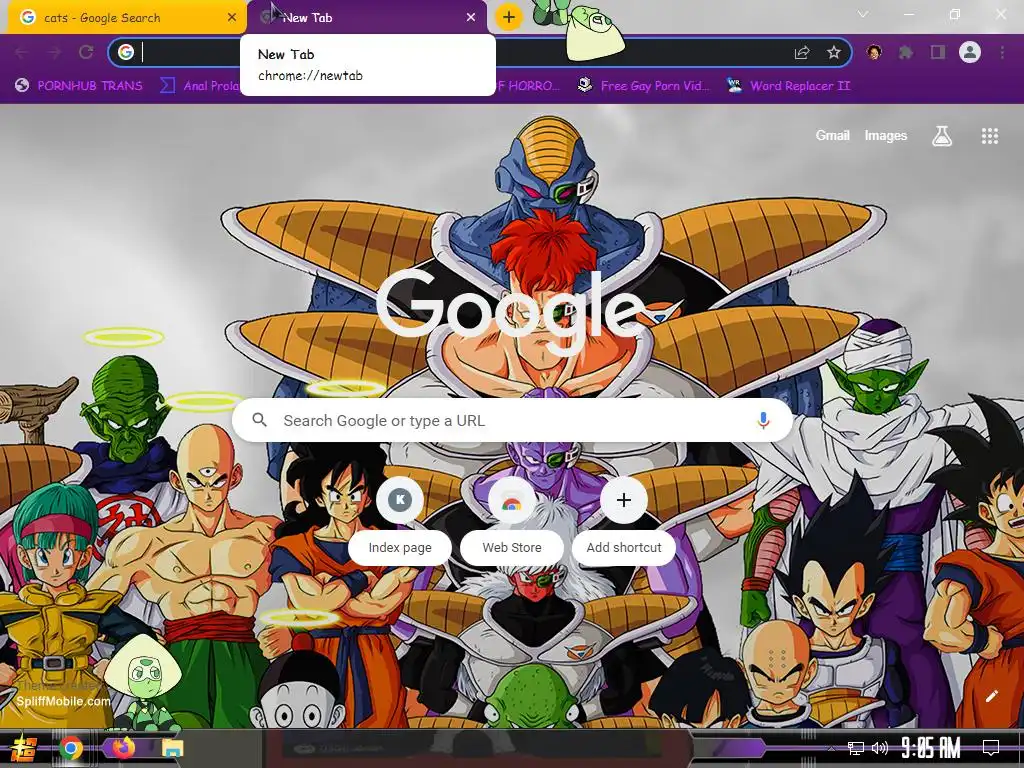
Task: Launch Firefox from the taskbar
Action: 122,748
